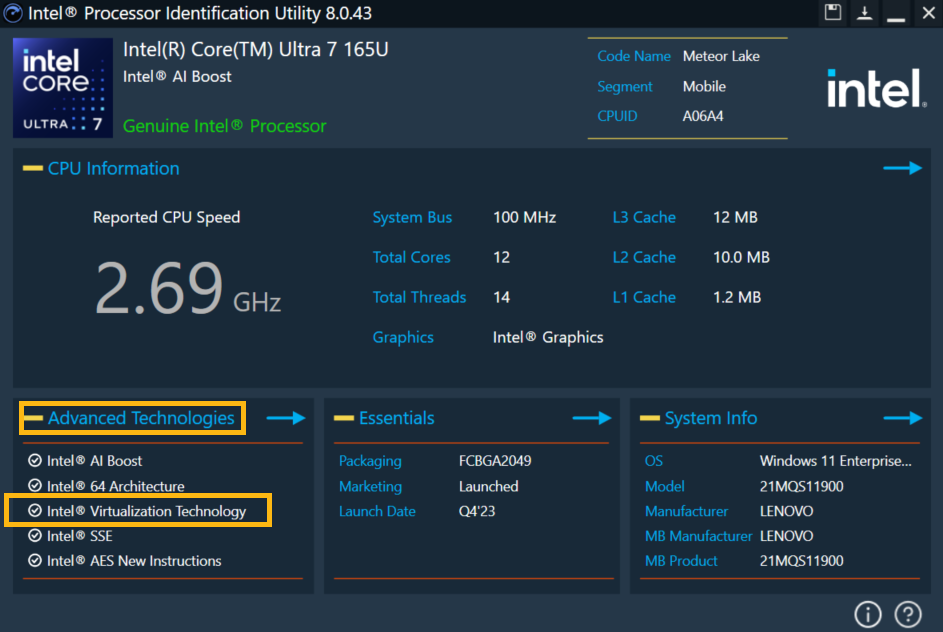Open the help question mark icon
This screenshot has height=632, width=943.
pyautogui.click(x=907, y=613)
